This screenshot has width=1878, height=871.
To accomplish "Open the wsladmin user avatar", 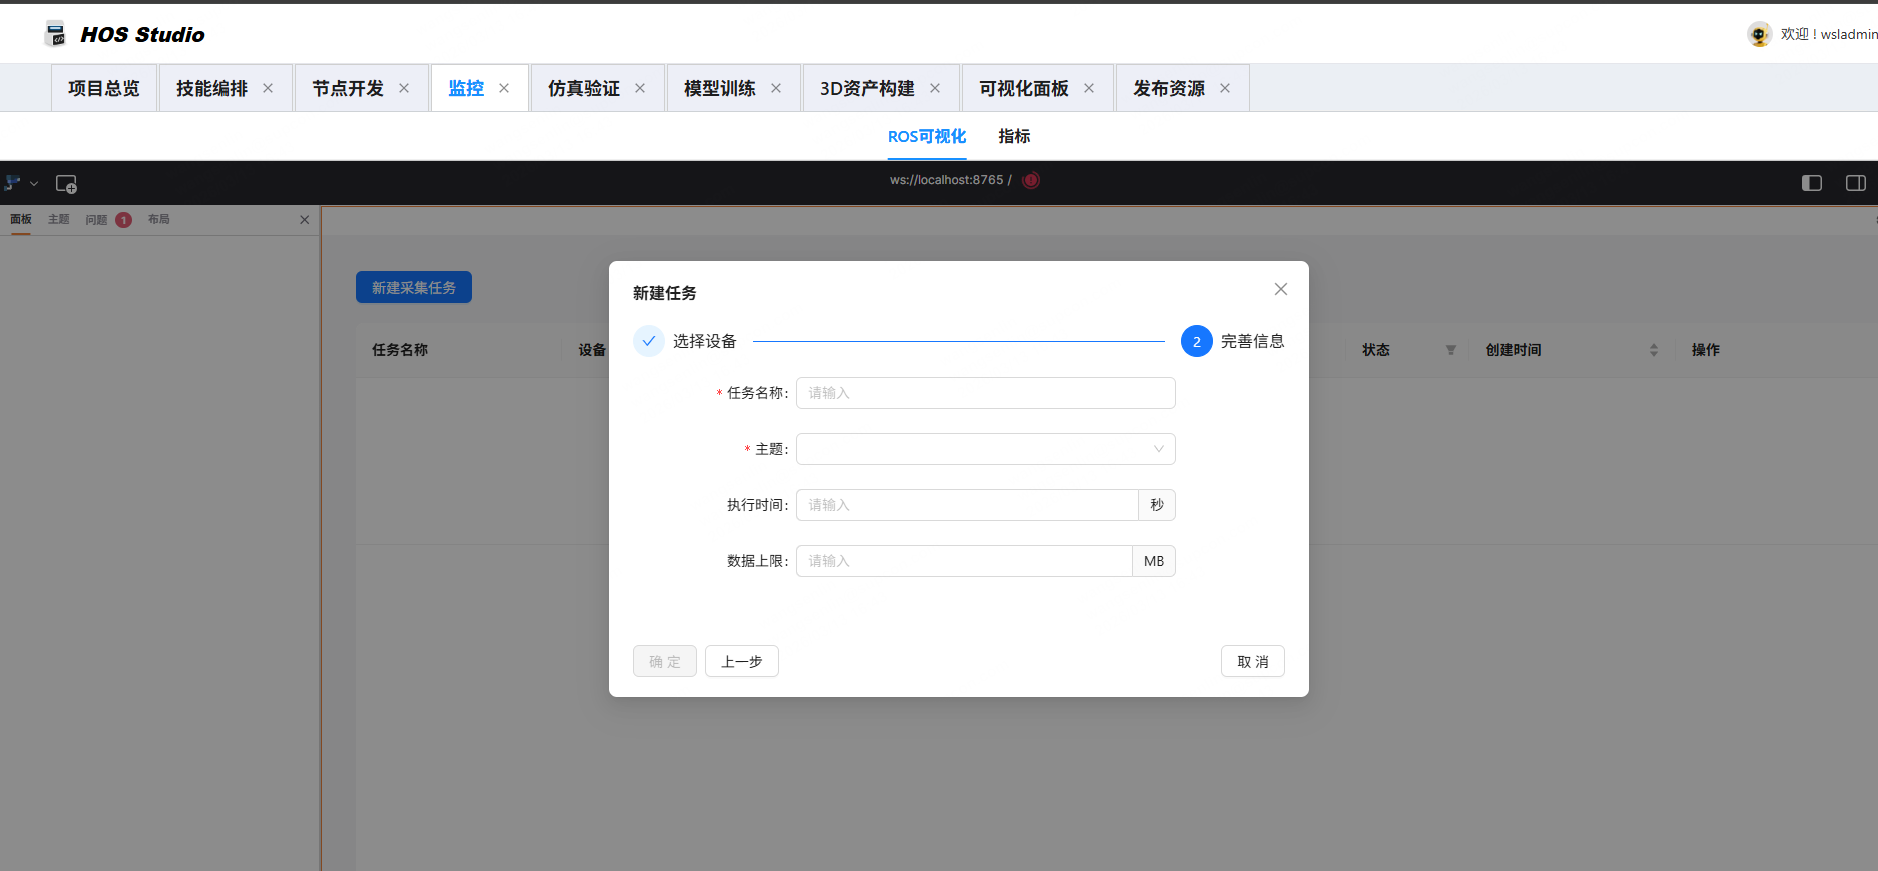I will click(1759, 34).
